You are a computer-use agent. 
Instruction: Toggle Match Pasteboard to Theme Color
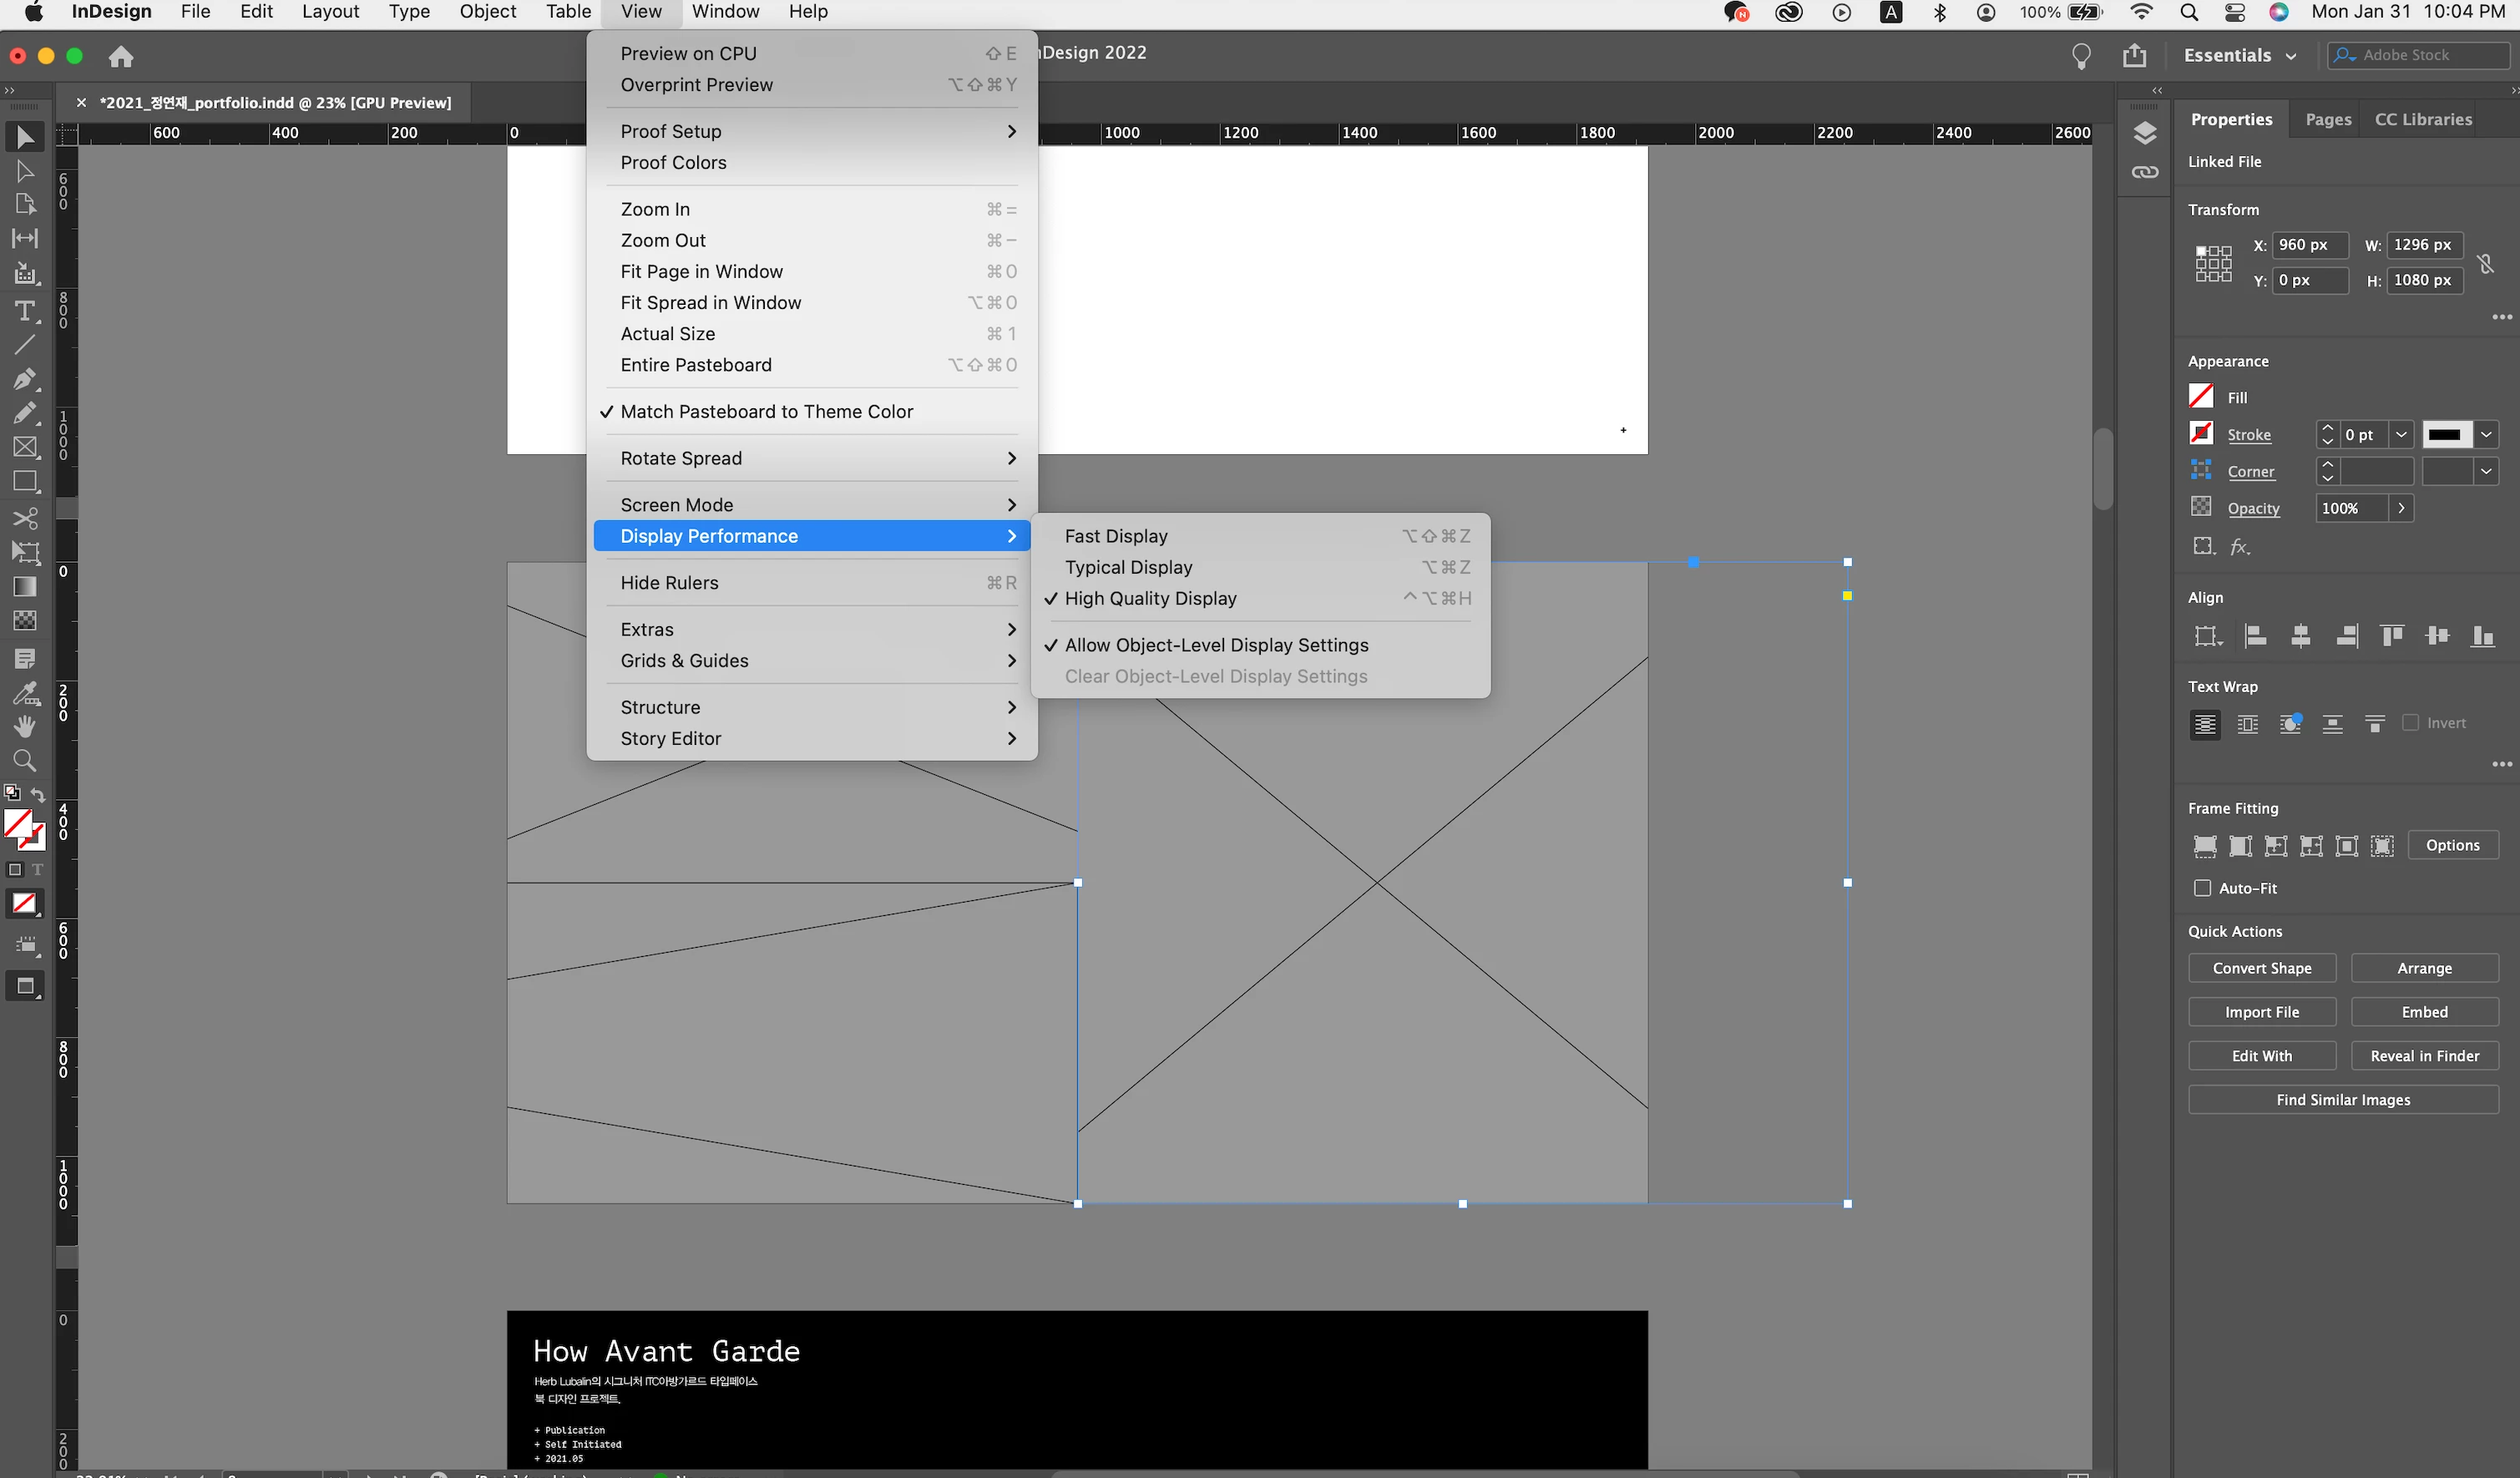(x=766, y=412)
